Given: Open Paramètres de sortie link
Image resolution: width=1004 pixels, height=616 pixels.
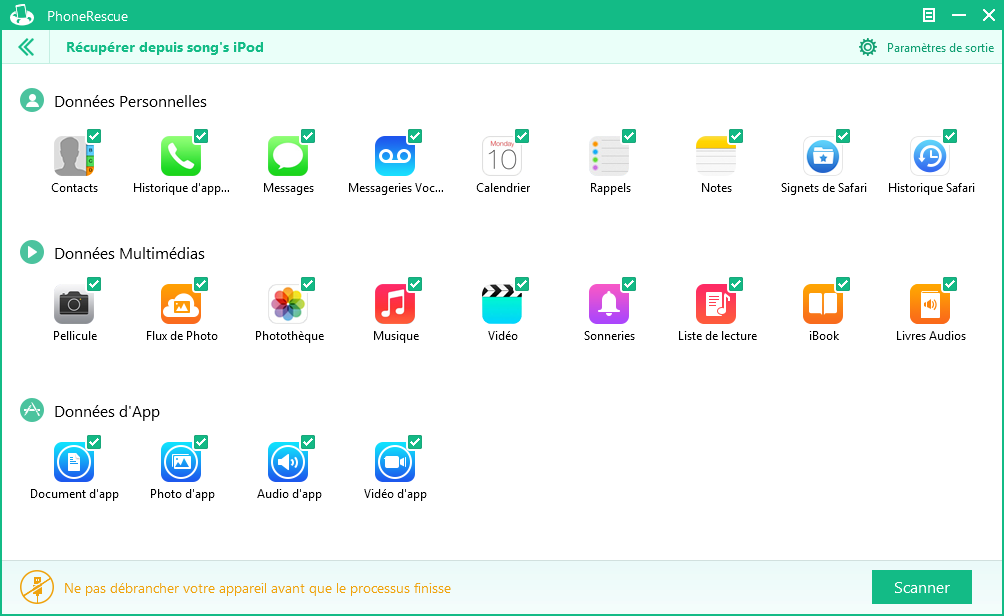Looking at the screenshot, I should [940, 48].
